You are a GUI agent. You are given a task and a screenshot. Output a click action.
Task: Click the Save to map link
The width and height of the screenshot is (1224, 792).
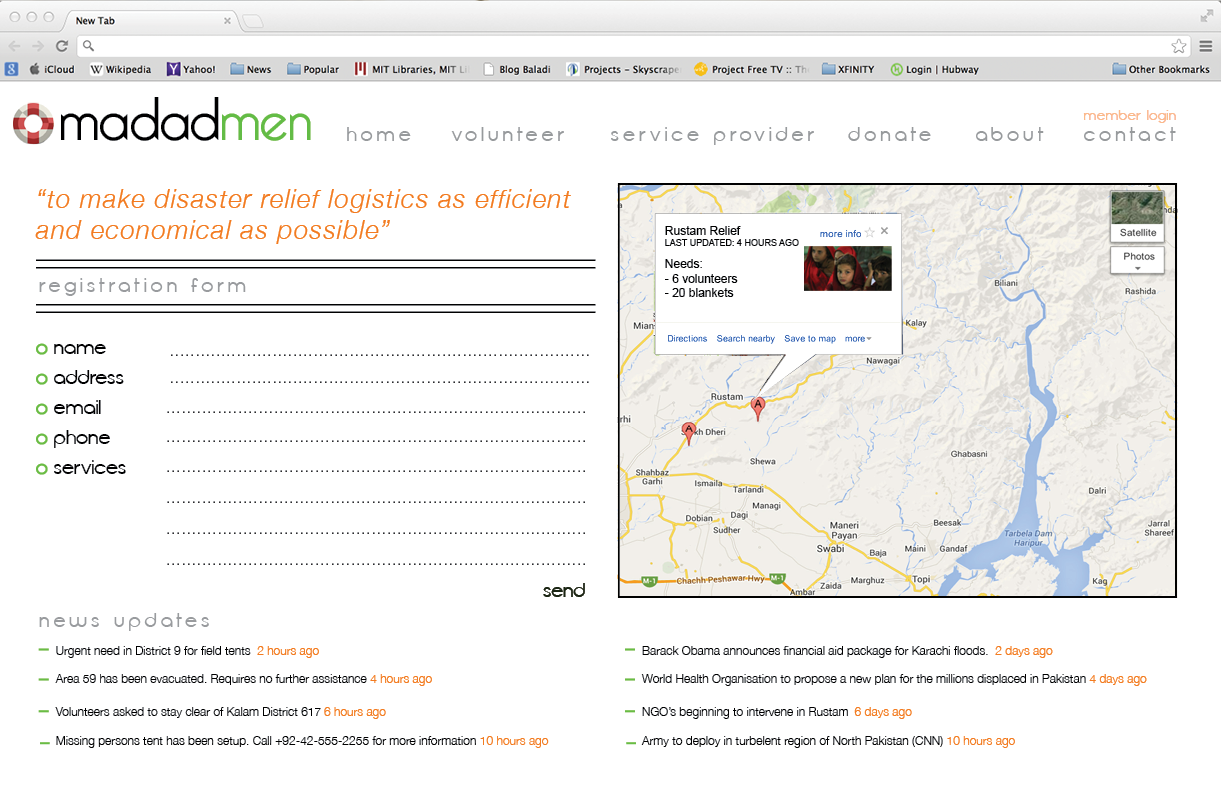810,339
